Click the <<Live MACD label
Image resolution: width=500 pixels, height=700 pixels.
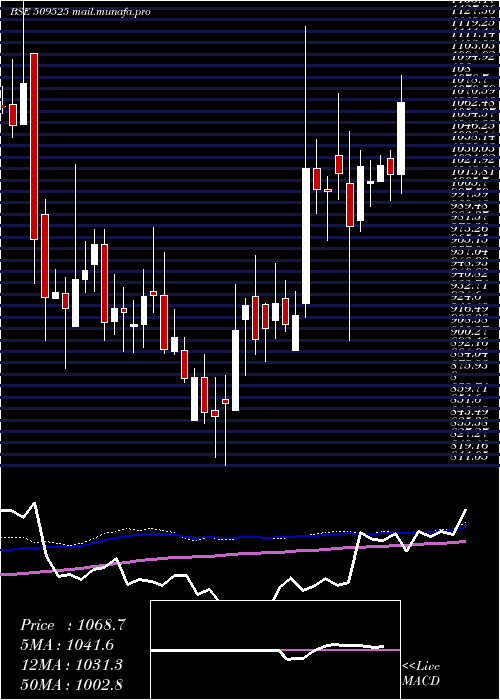(421, 673)
